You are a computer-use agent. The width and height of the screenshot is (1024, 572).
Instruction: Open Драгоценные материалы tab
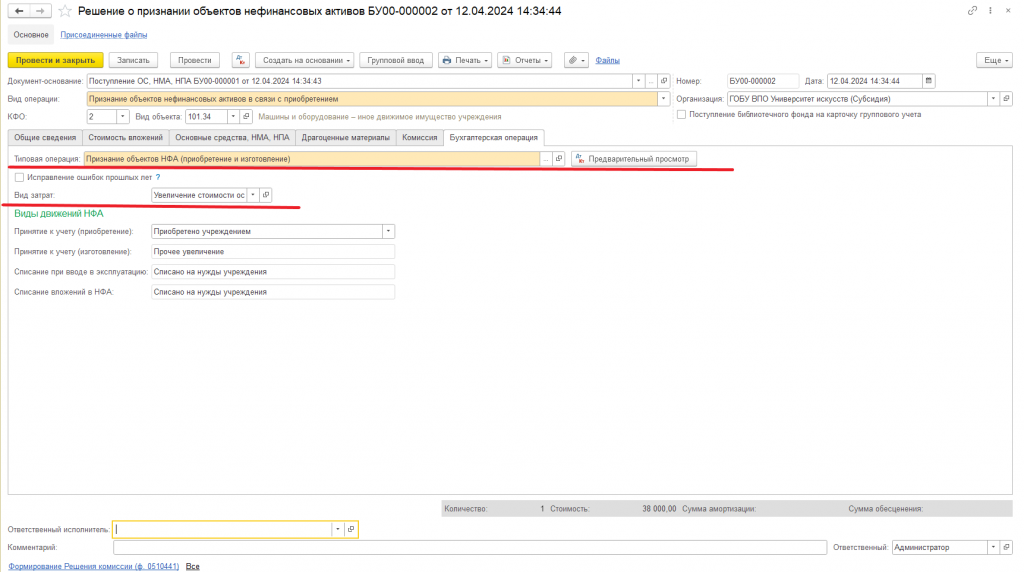tap(345, 138)
